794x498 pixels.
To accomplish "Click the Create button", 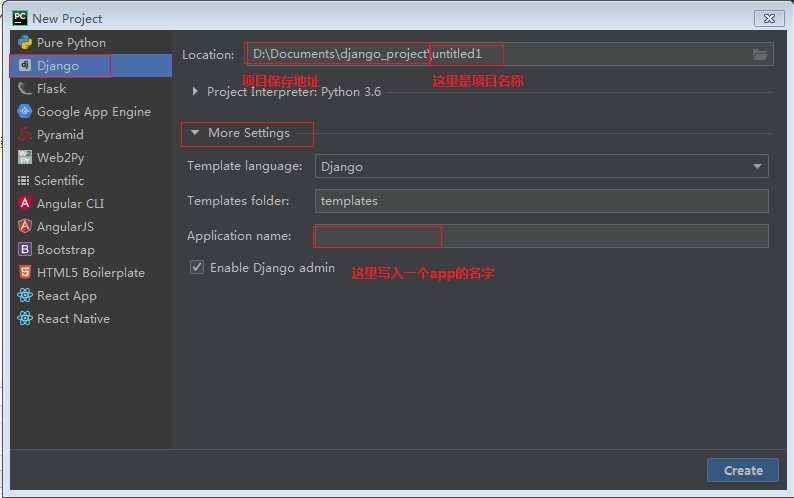I will (x=743, y=471).
